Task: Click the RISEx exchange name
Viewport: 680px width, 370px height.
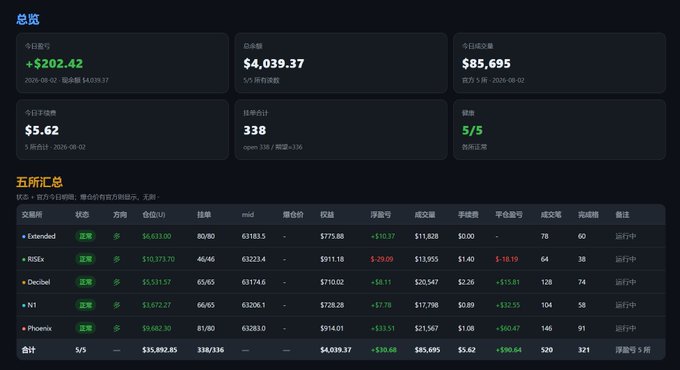Action: point(36,259)
